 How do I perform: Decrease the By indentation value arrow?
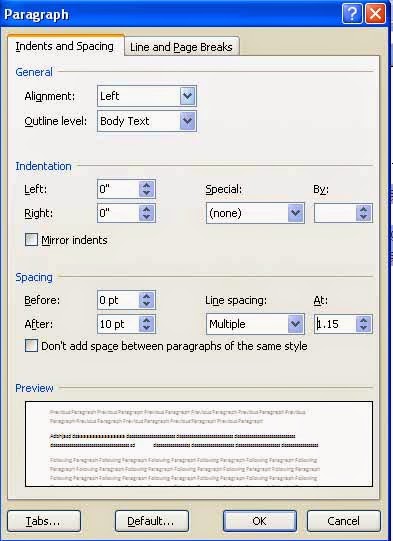pyautogui.click(x=363, y=217)
